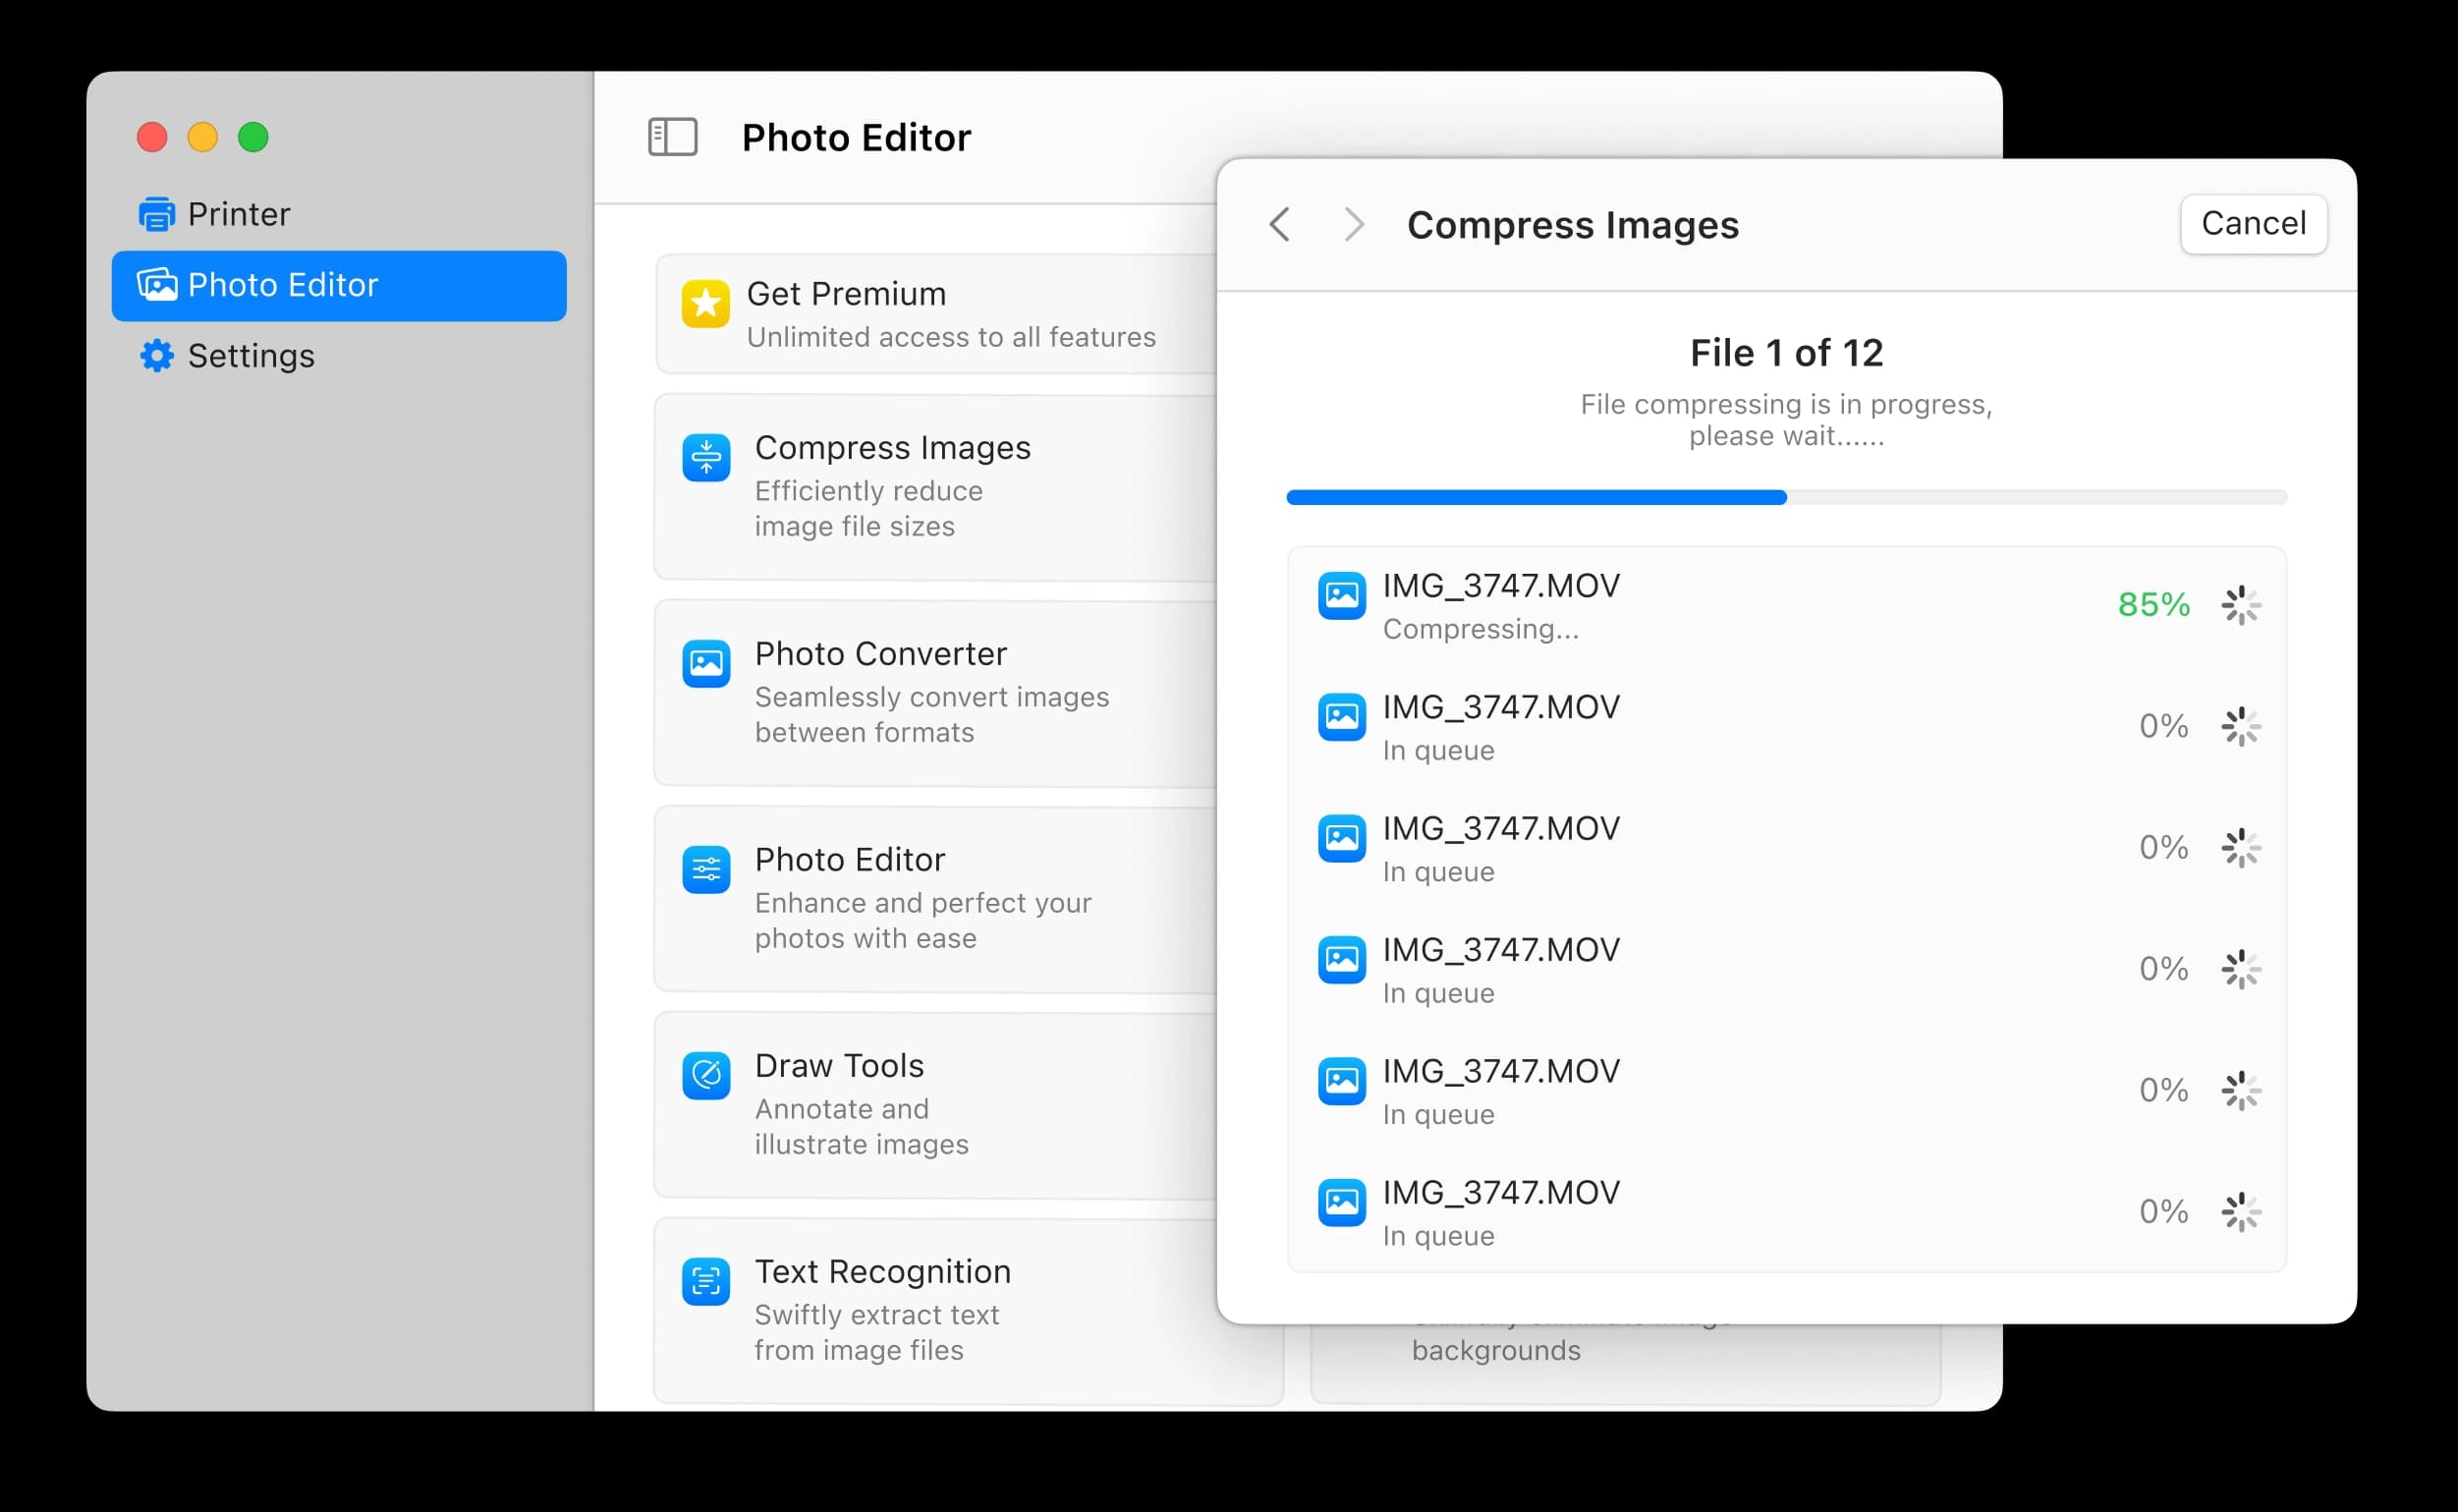Open the Photo Editor tool card
2458x1512 pixels.
tap(936, 899)
